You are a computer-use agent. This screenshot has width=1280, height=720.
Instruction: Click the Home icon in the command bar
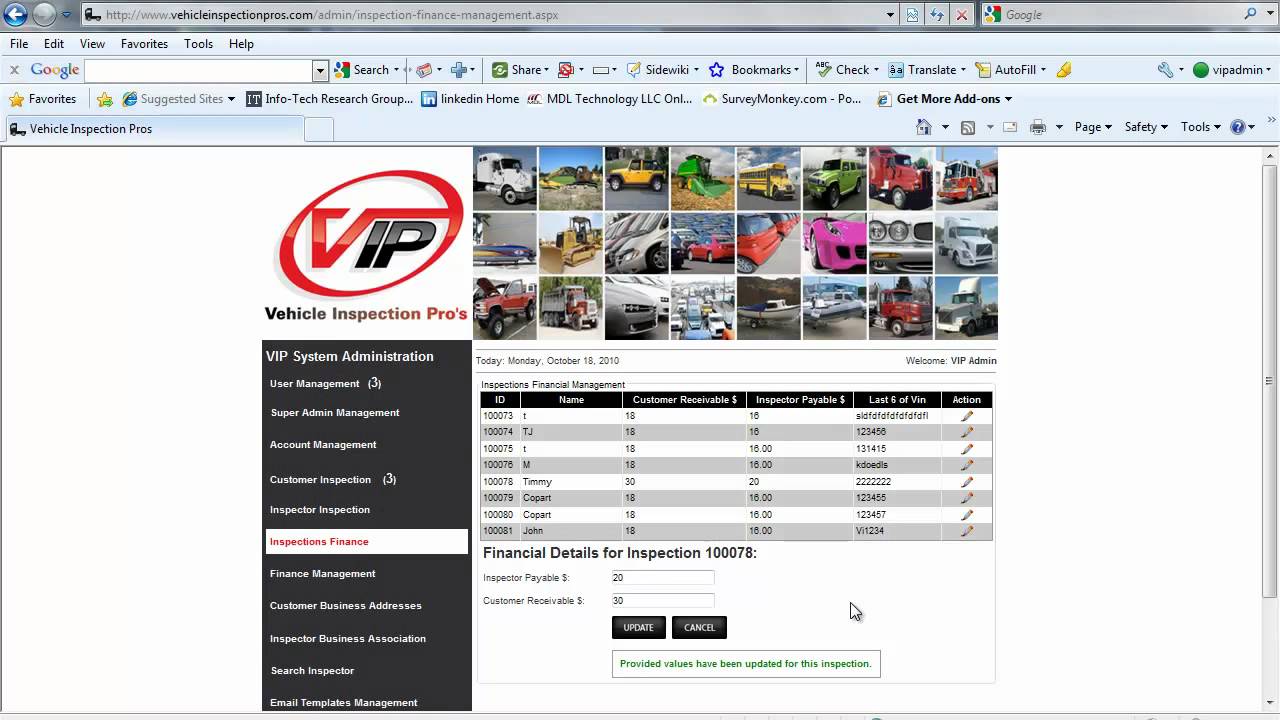(x=924, y=127)
